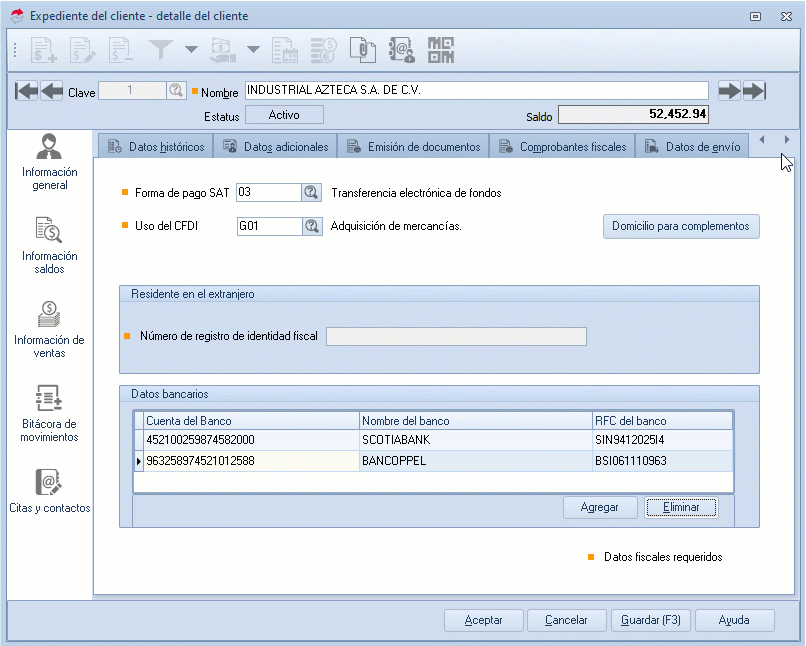
Task: Open Forma de pago SAT lookup icon
Action: tap(312, 193)
